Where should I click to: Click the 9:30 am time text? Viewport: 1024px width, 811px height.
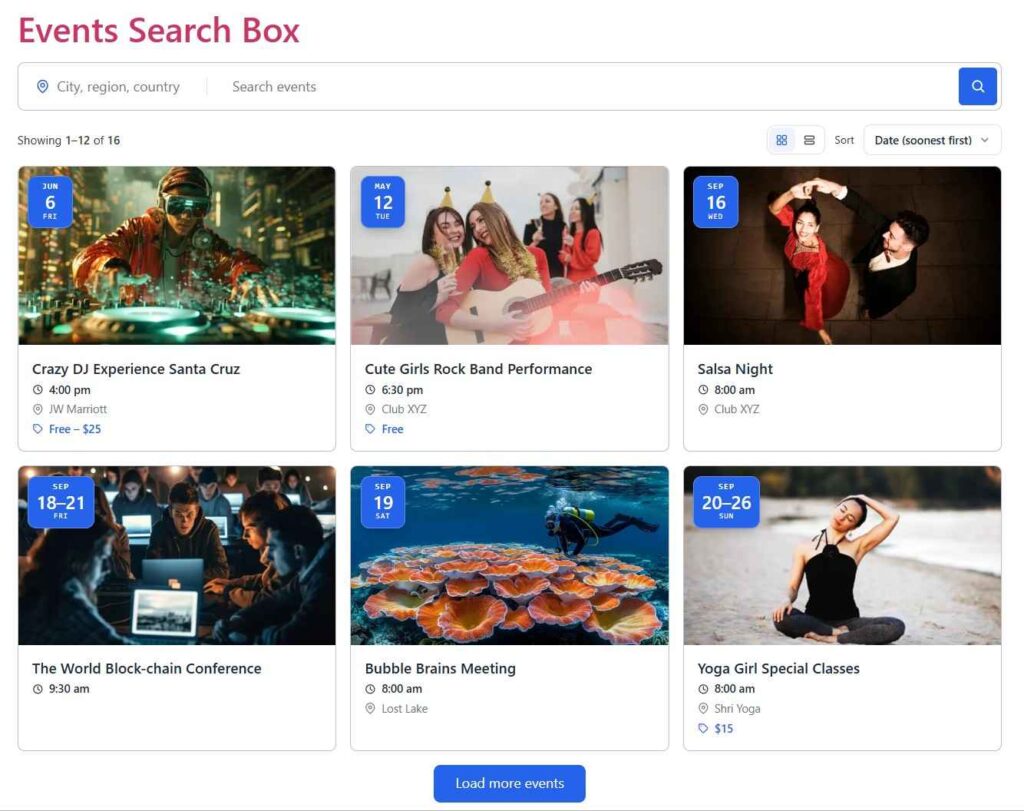click(x=69, y=689)
